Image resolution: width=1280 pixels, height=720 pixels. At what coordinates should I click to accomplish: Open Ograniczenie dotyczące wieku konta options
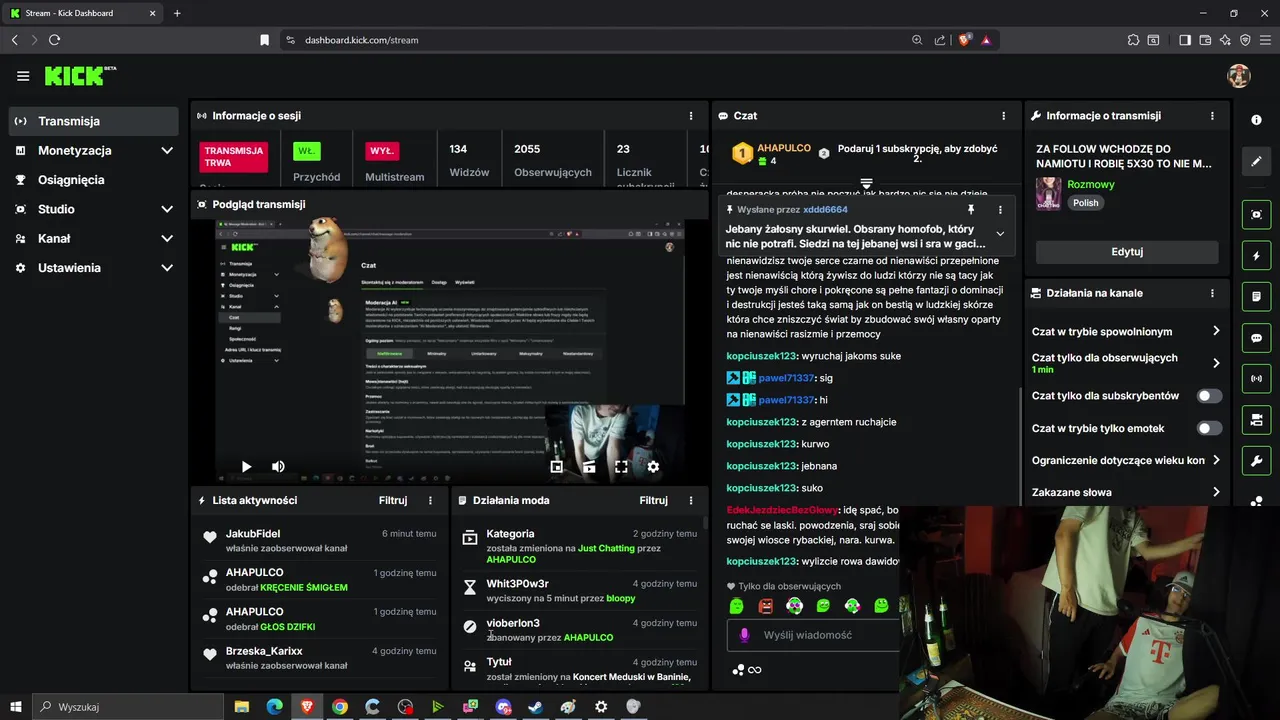(1127, 460)
